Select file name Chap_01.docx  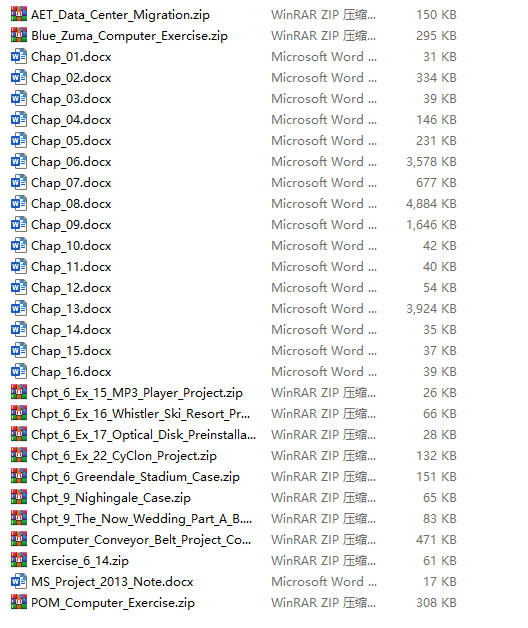pos(71,57)
